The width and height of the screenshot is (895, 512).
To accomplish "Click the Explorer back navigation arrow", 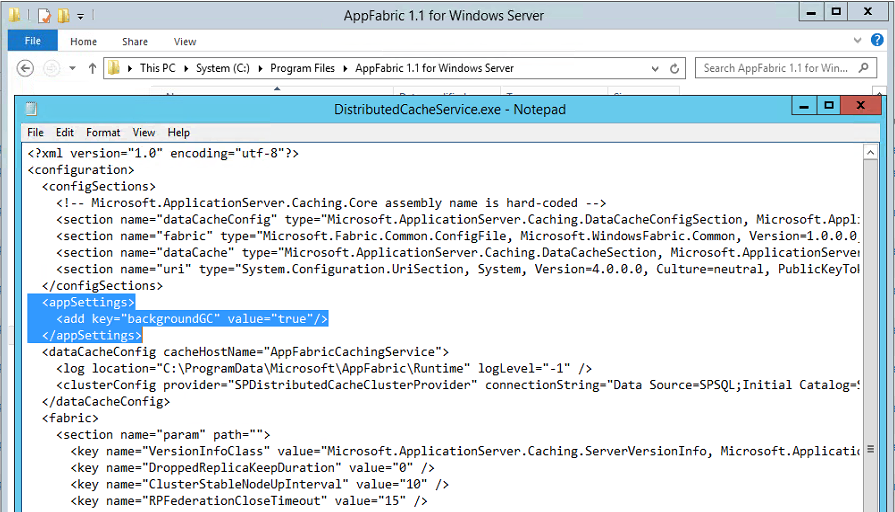I will 25,68.
